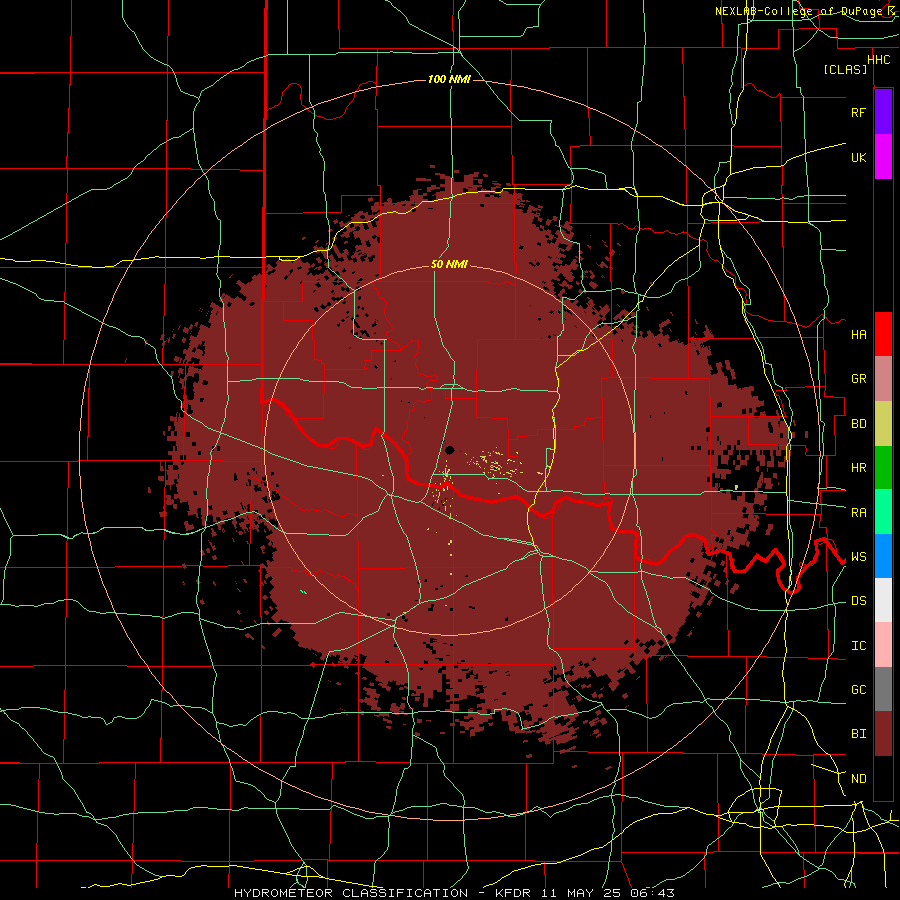Click the UK magenta legend swatch

[x=883, y=157]
